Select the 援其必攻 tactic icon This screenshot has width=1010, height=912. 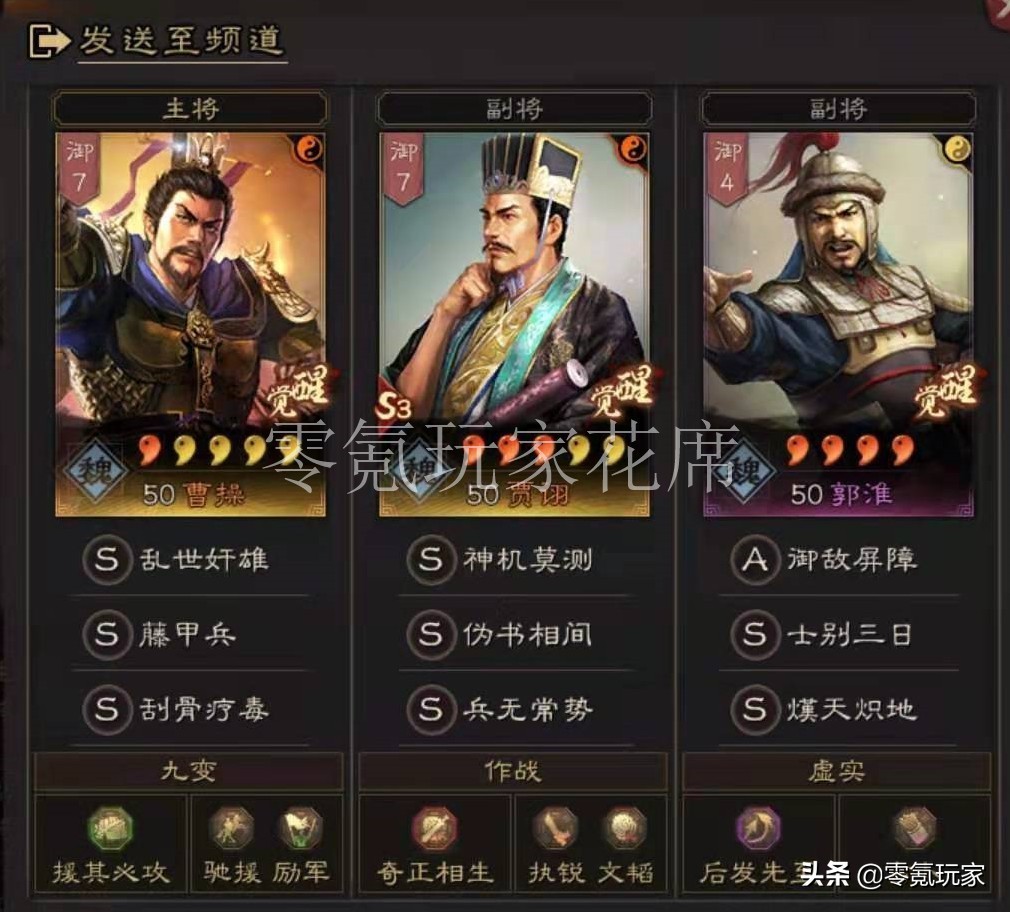pyautogui.click(x=110, y=829)
